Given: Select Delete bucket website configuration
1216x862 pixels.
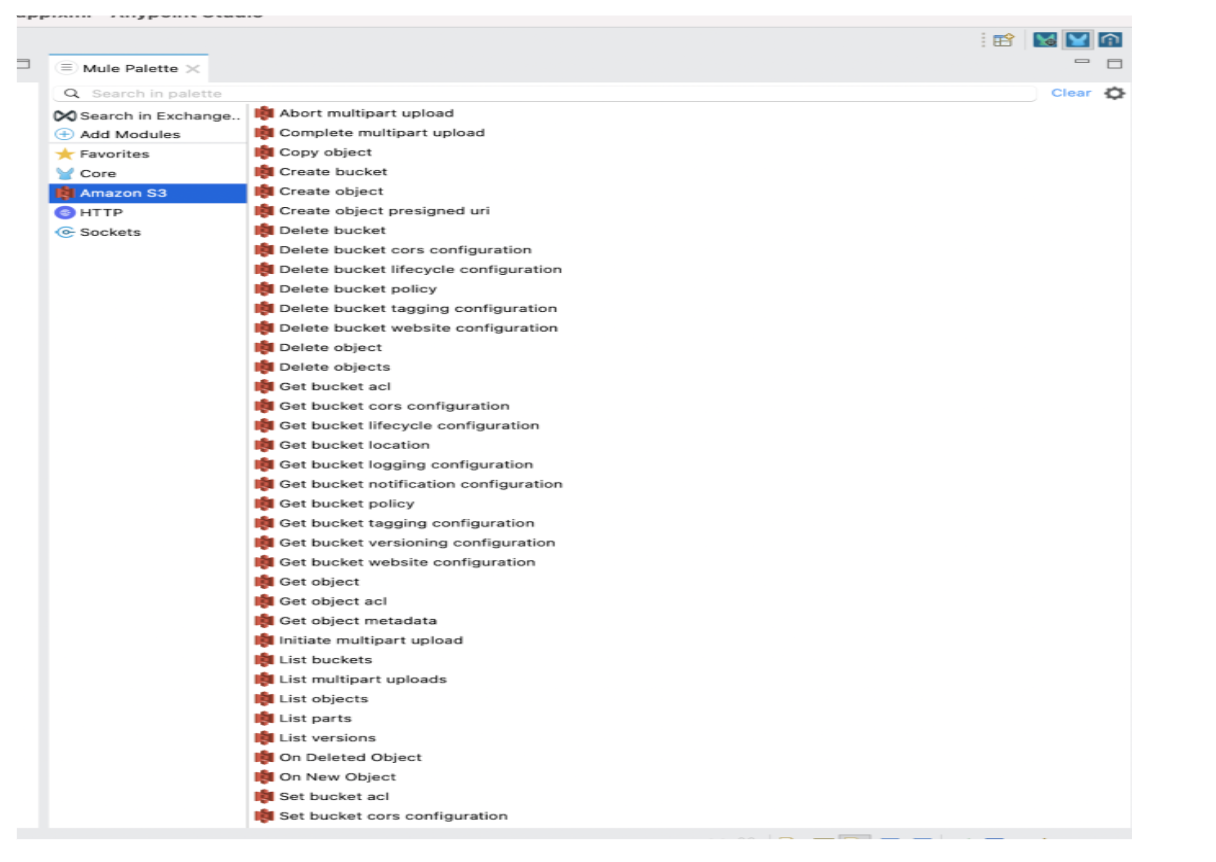Looking at the screenshot, I should [x=418, y=328].
